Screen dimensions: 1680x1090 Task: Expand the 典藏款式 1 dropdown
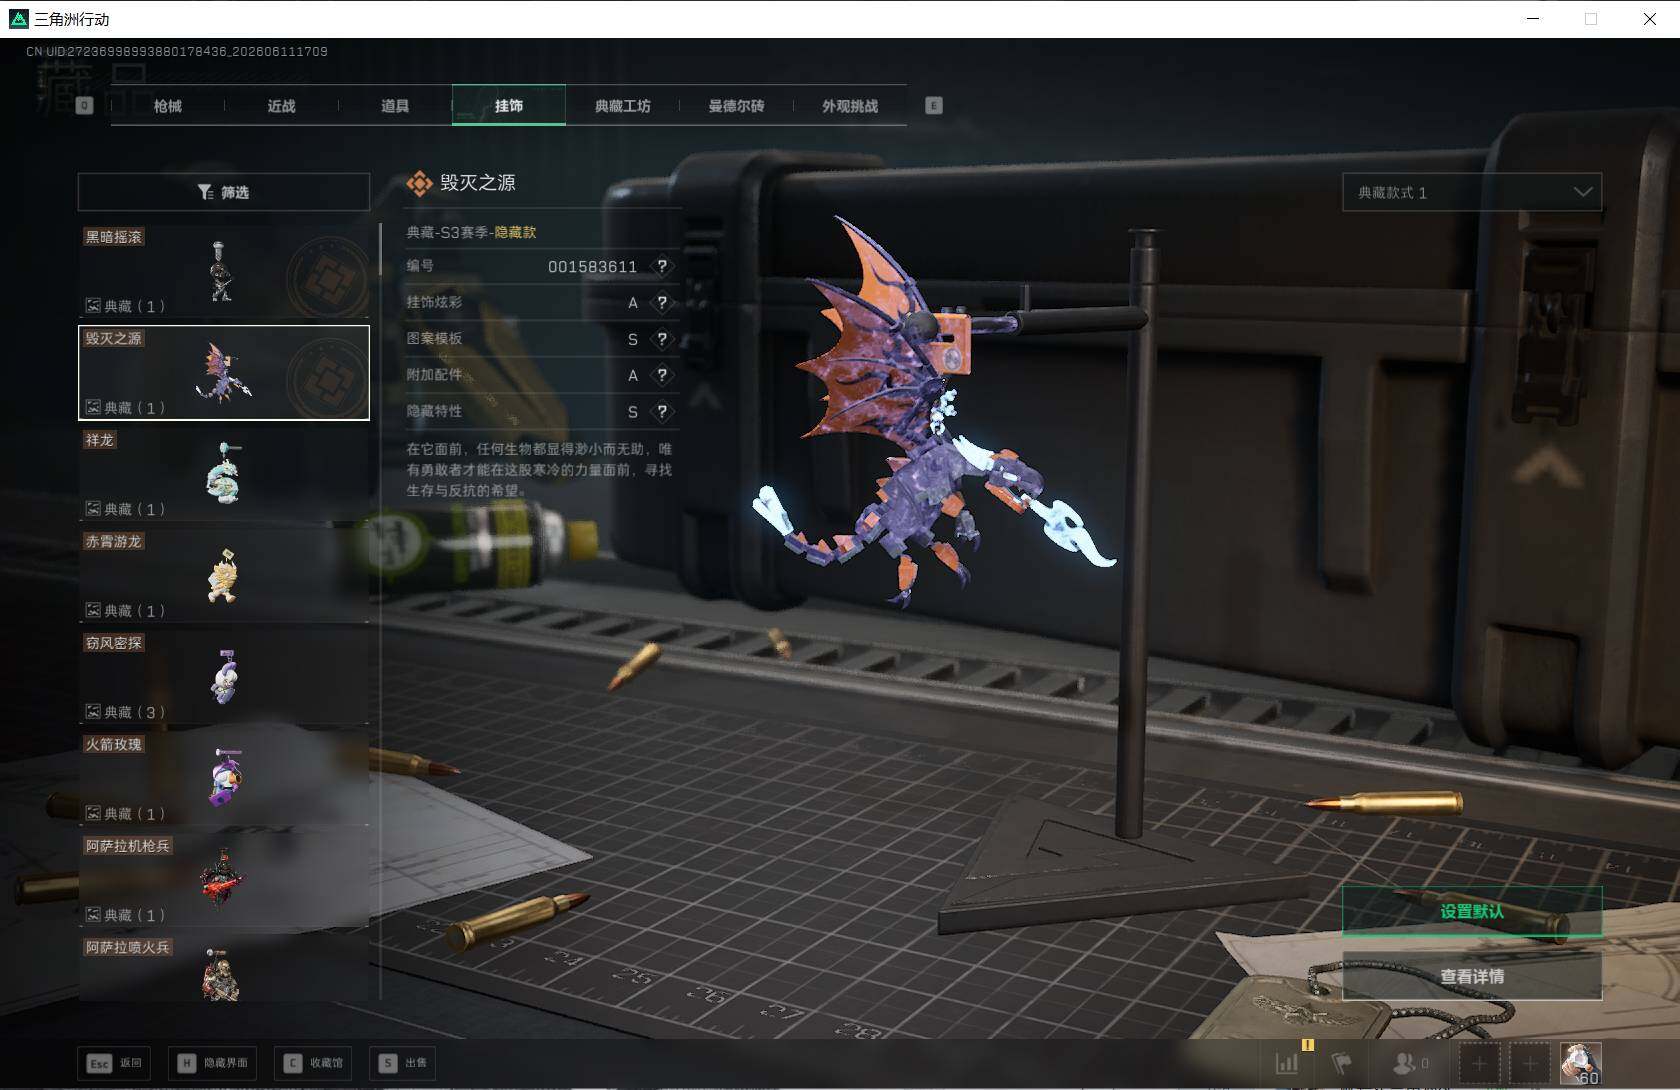(1472, 192)
